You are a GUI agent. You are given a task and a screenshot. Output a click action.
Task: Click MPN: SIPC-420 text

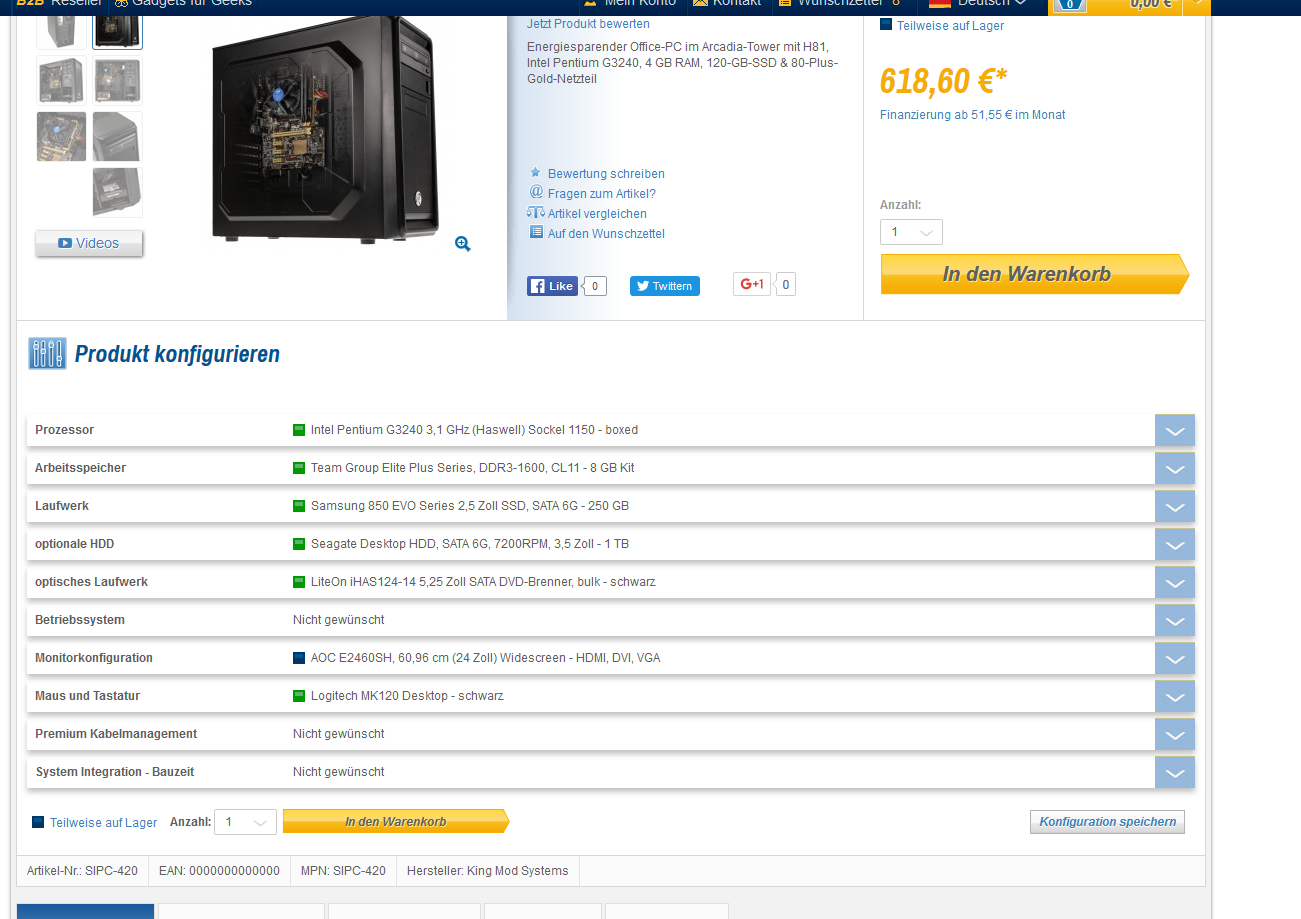(x=343, y=871)
